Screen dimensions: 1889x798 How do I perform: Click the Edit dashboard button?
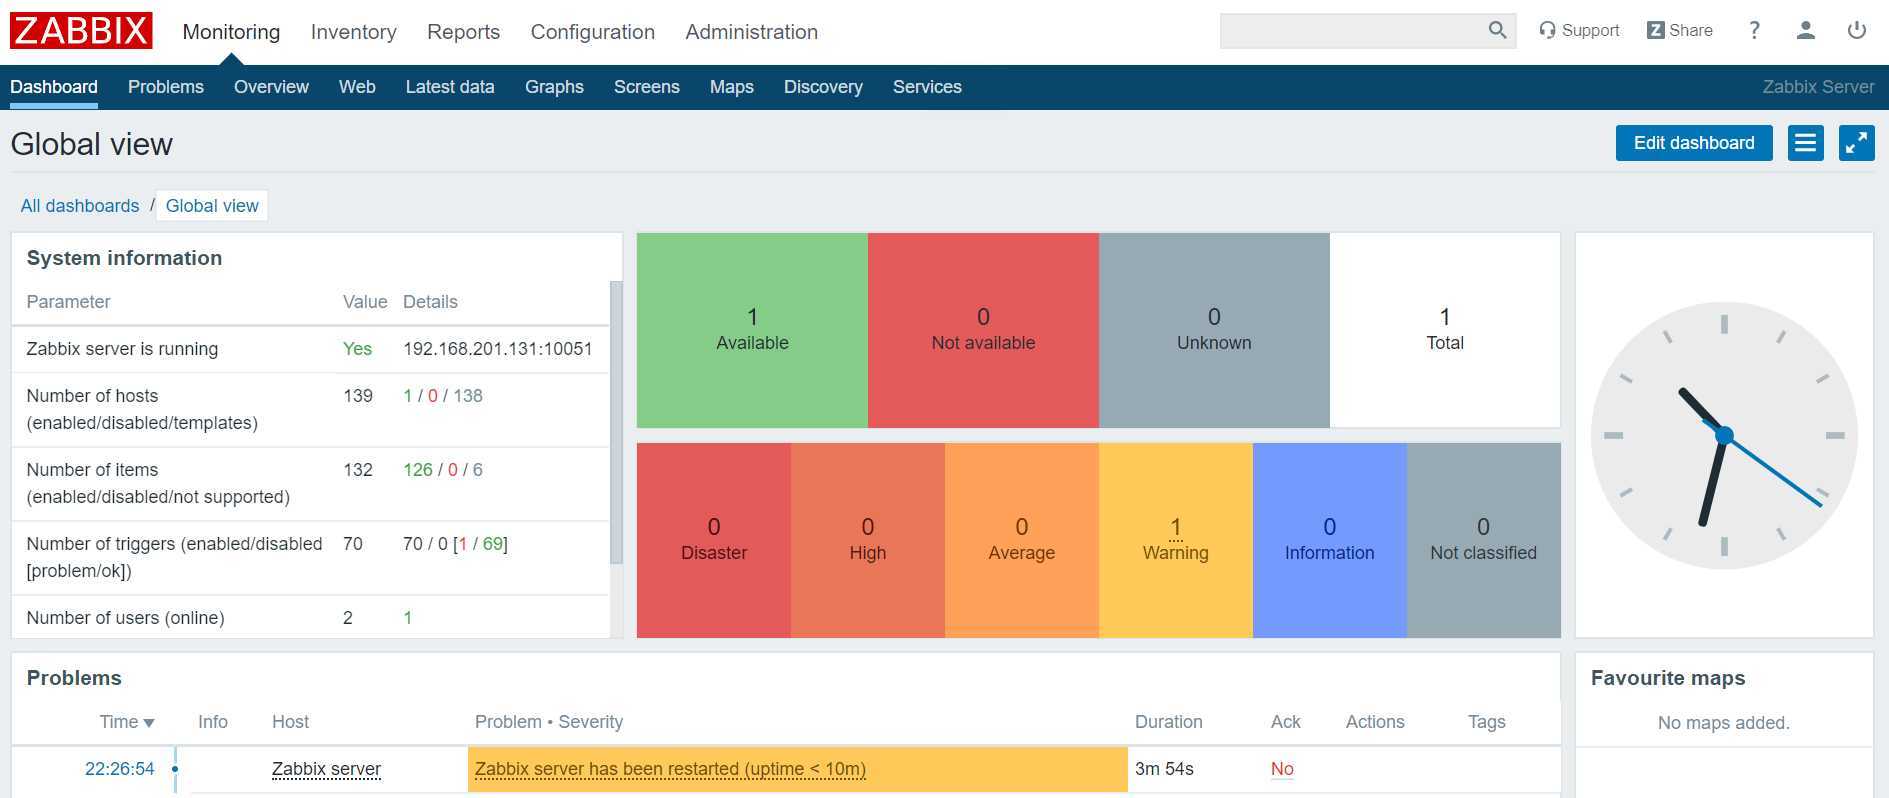[x=1694, y=143]
